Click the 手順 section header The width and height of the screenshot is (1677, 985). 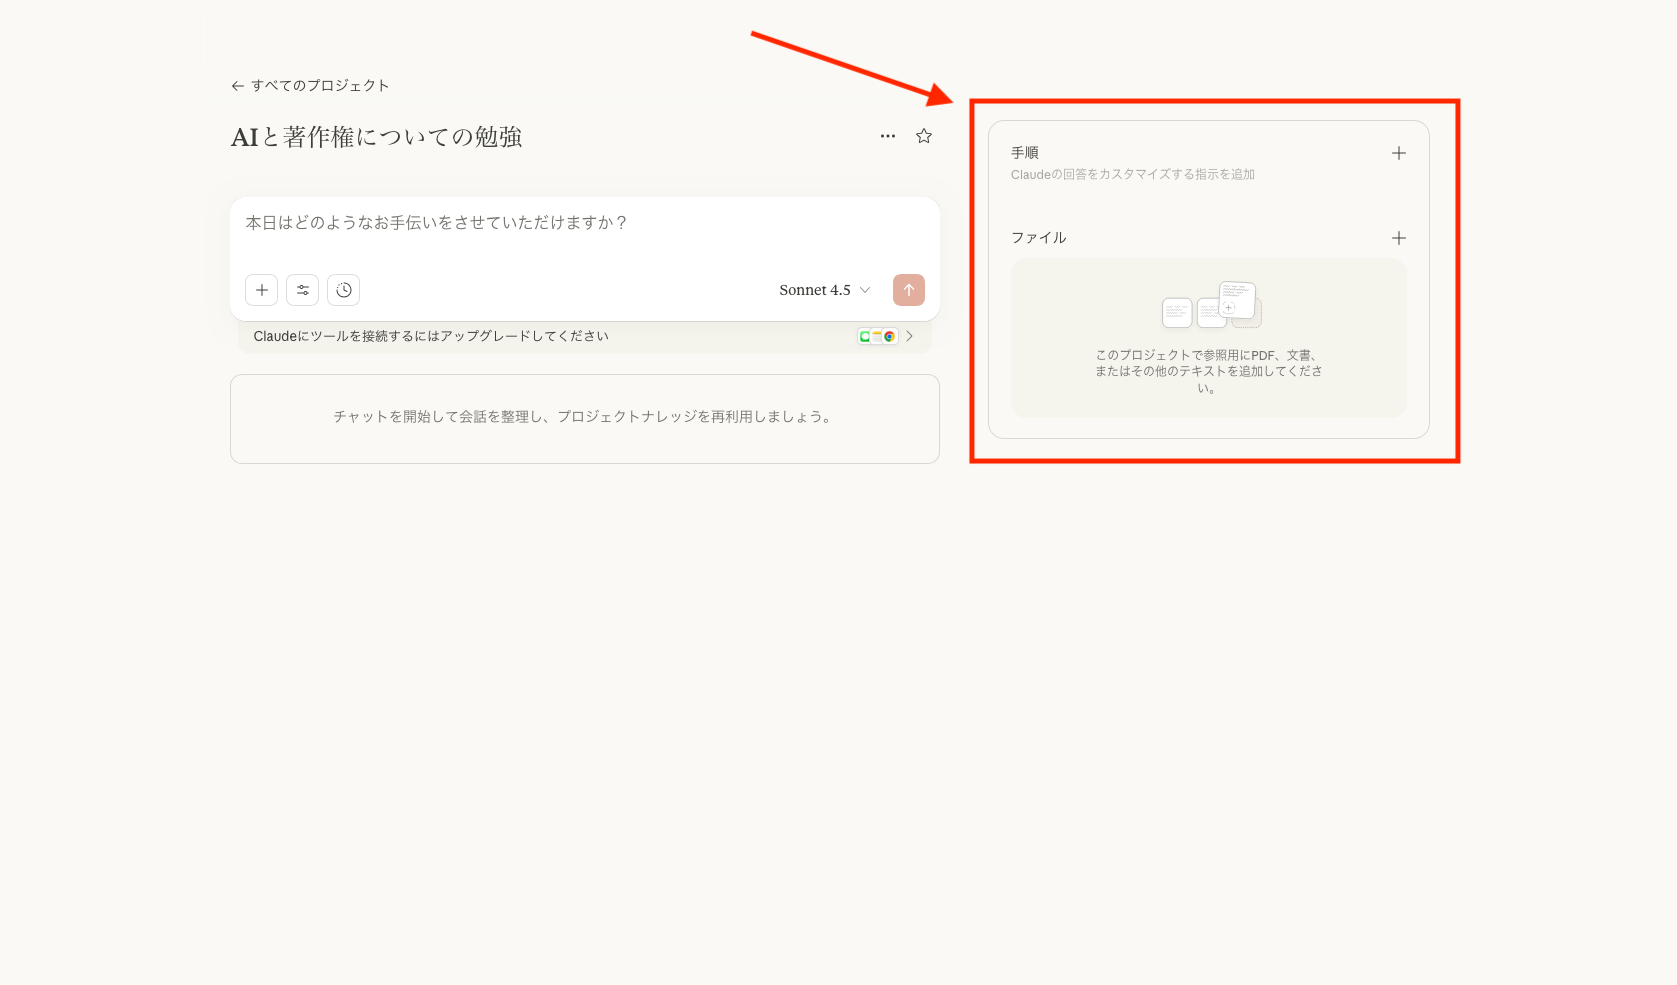point(1024,152)
